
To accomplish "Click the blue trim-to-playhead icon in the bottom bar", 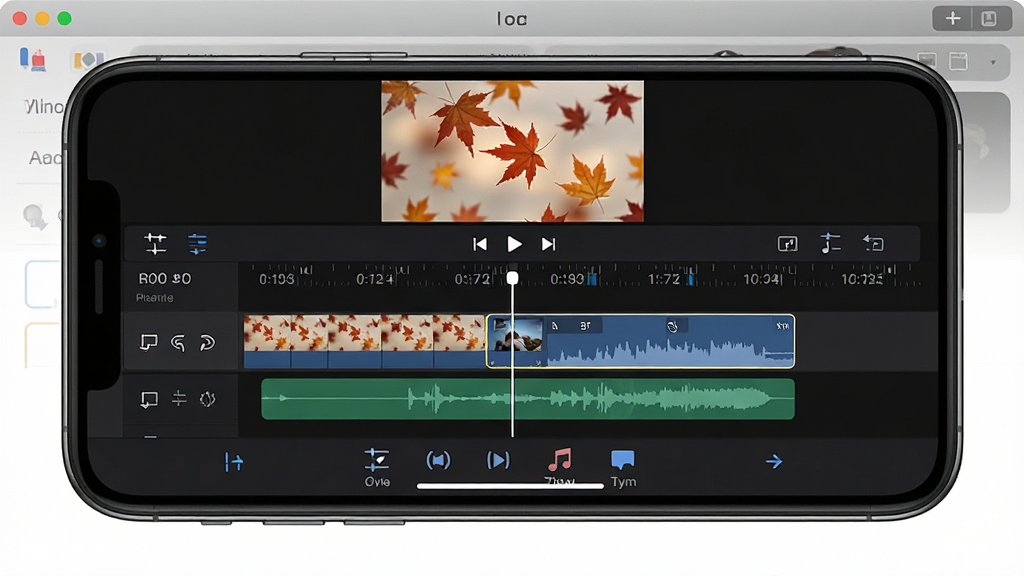I will [x=234, y=462].
